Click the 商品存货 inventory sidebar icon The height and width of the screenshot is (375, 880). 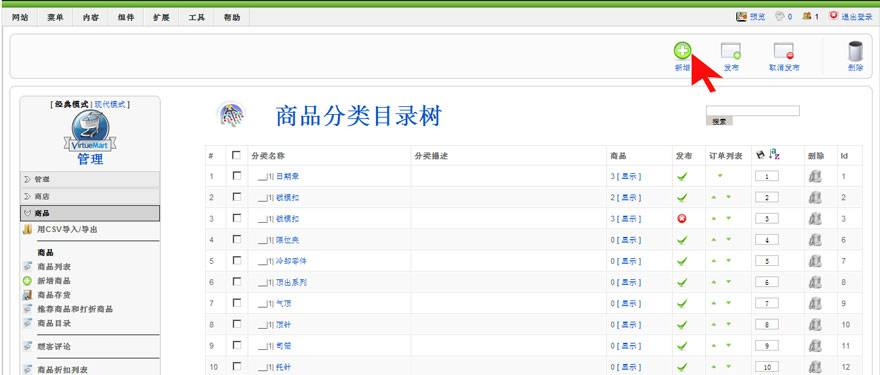28,295
